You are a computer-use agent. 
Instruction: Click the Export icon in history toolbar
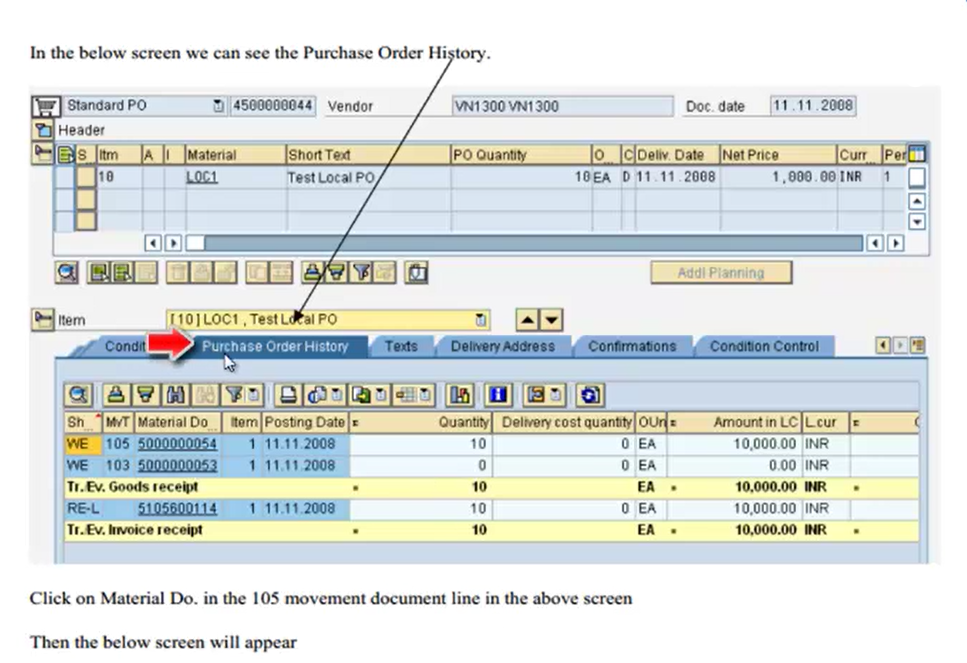pyautogui.click(x=361, y=395)
